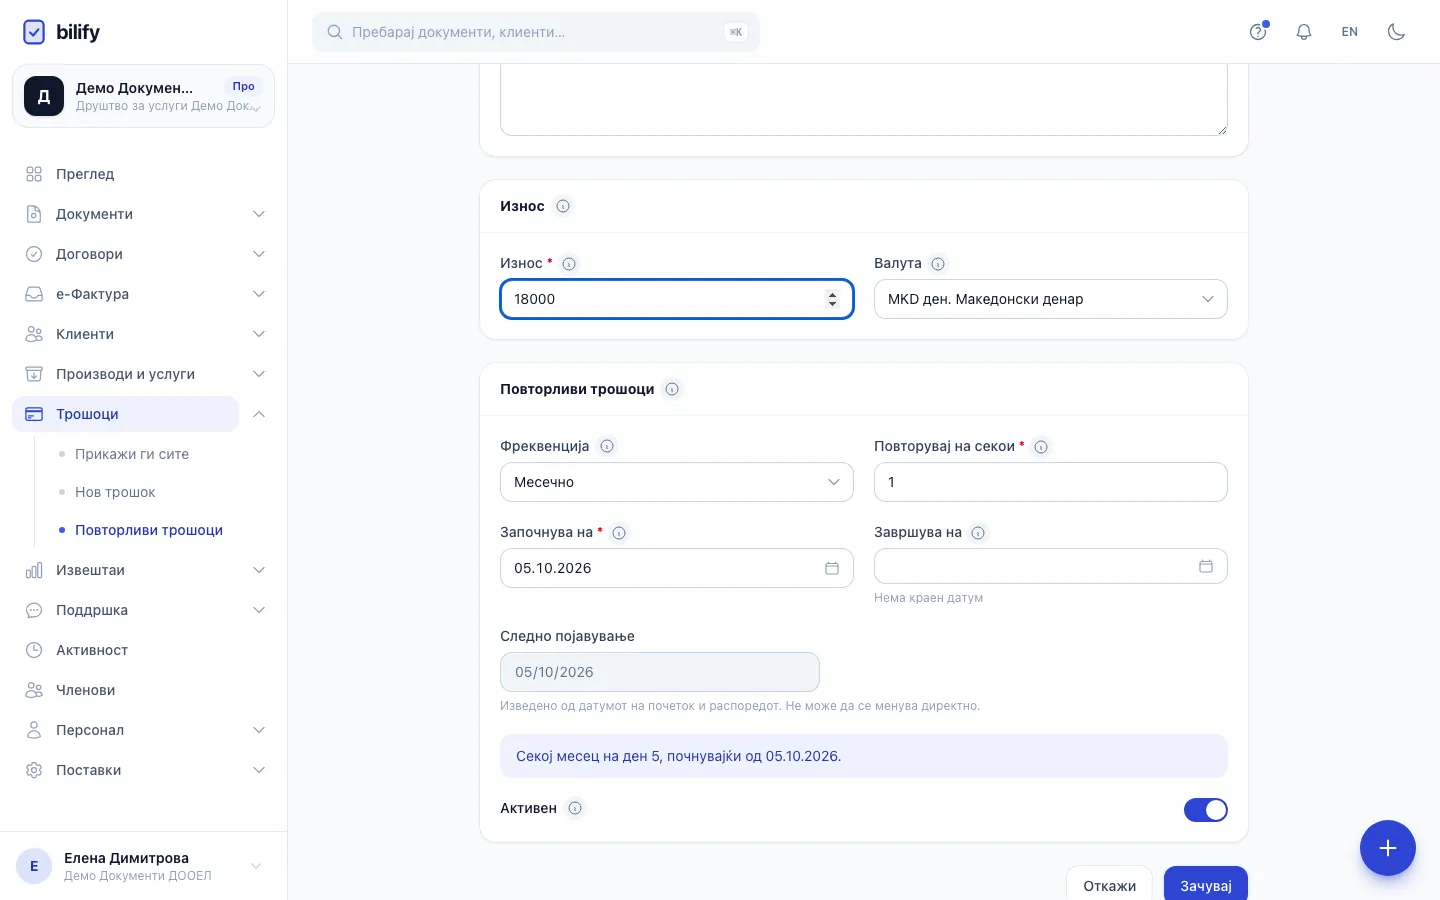The image size is (1440, 900).
Task: Open the help question mark icon
Action: point(1258,32)
